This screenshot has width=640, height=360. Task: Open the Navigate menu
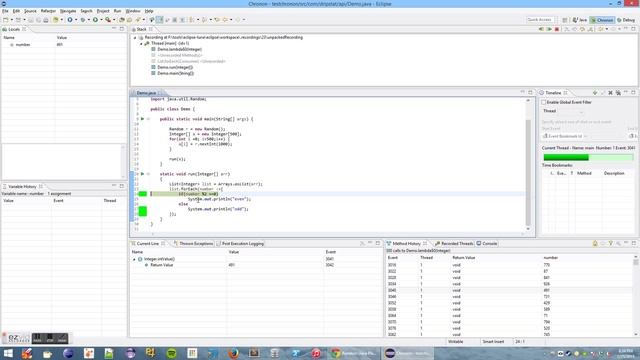(x=68, y=11)
